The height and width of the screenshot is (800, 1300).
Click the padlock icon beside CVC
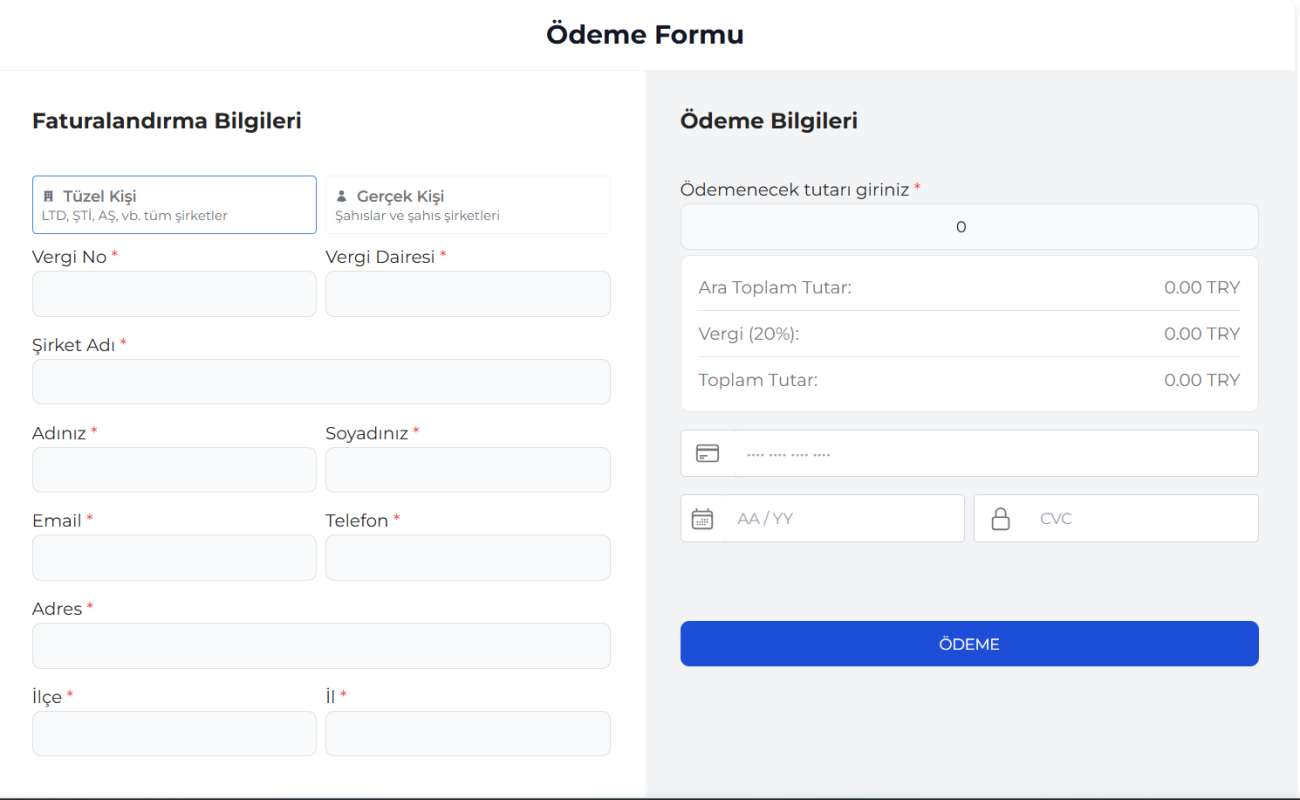(1000, 519)
